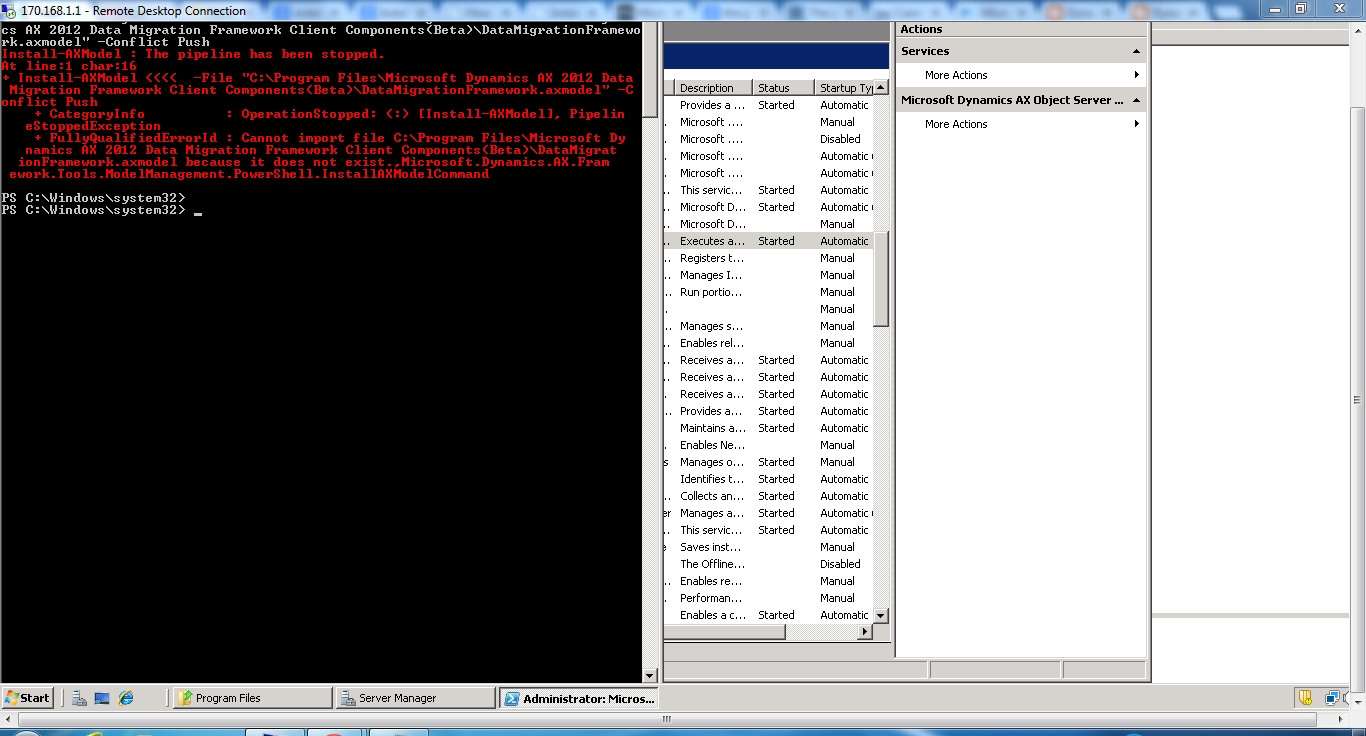Viewport: 1366px width, 736px height.
Task: Click the PowerShell command prompt line
Action: [x=100, y=210]
